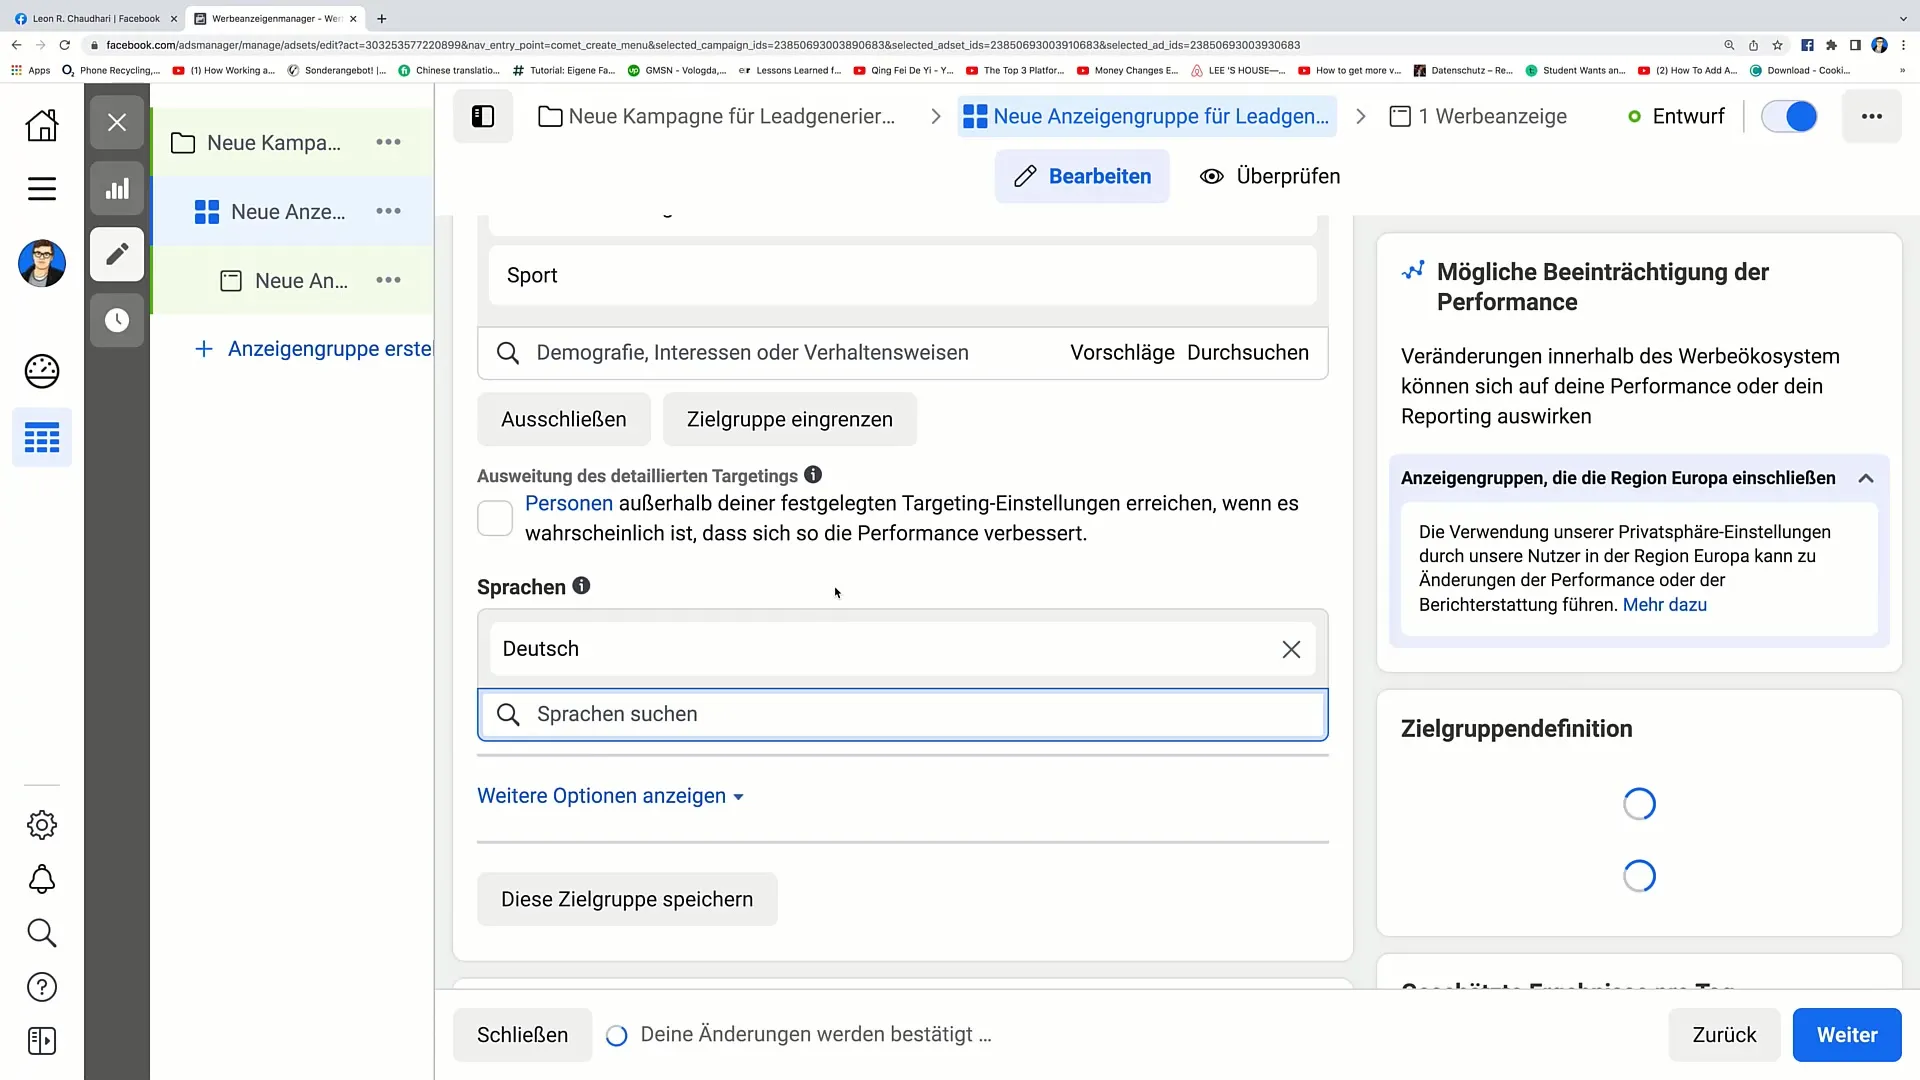
Task: Click the search magnifier in left sidebar
Action: coord(42,933)
